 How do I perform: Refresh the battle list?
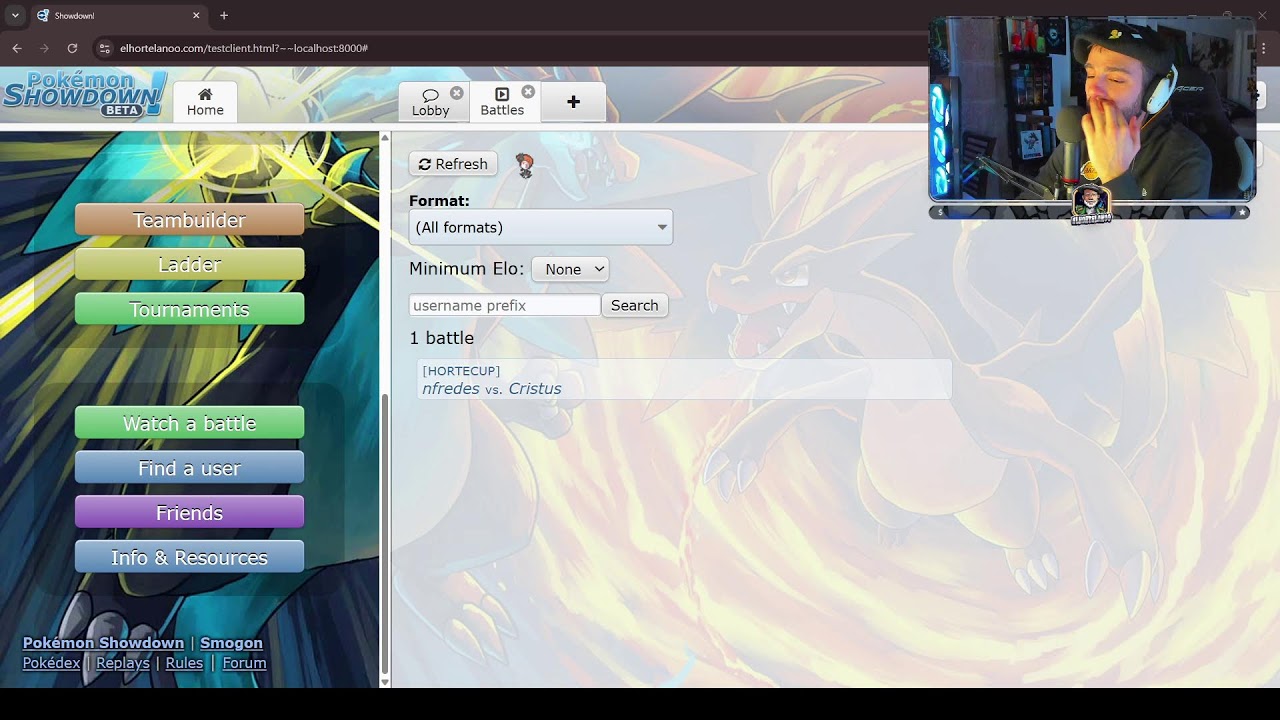pyautogui.click(x=453, y=164)
